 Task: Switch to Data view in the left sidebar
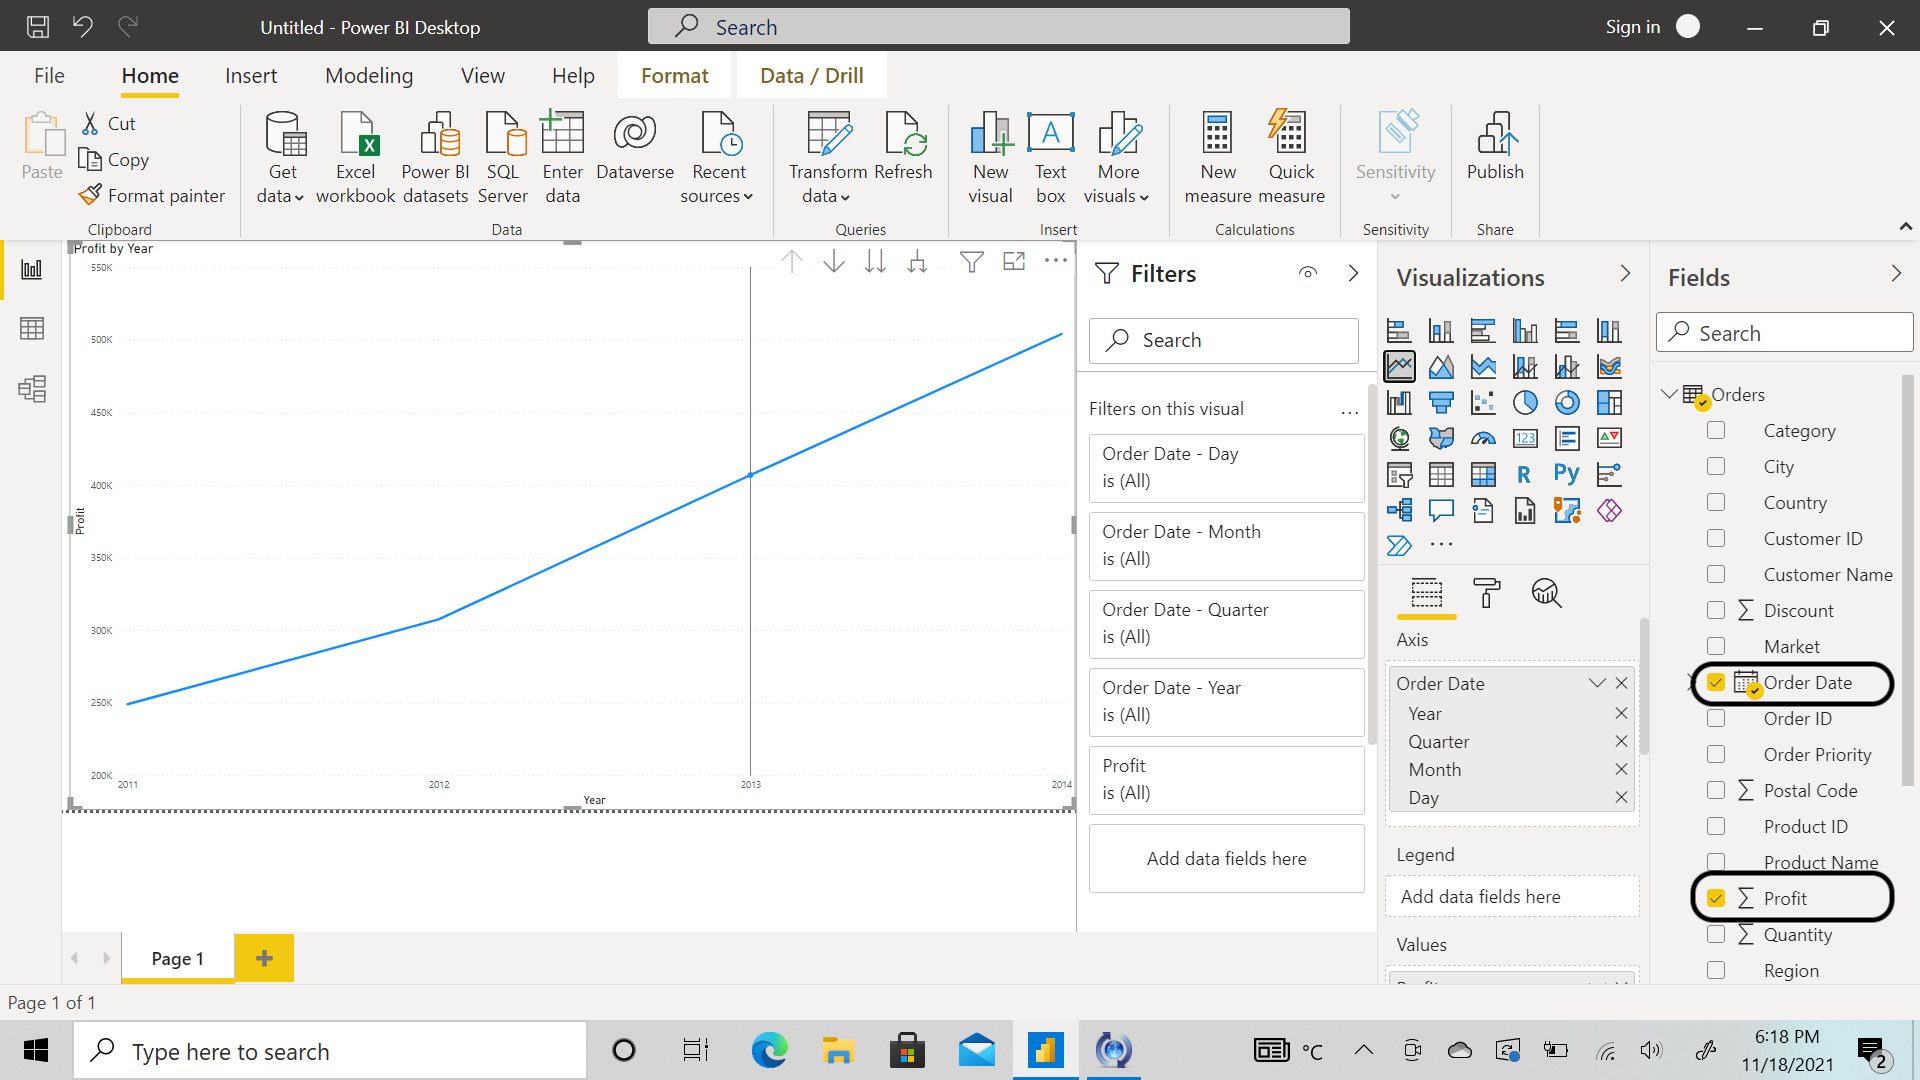click(x=33, y=328)
